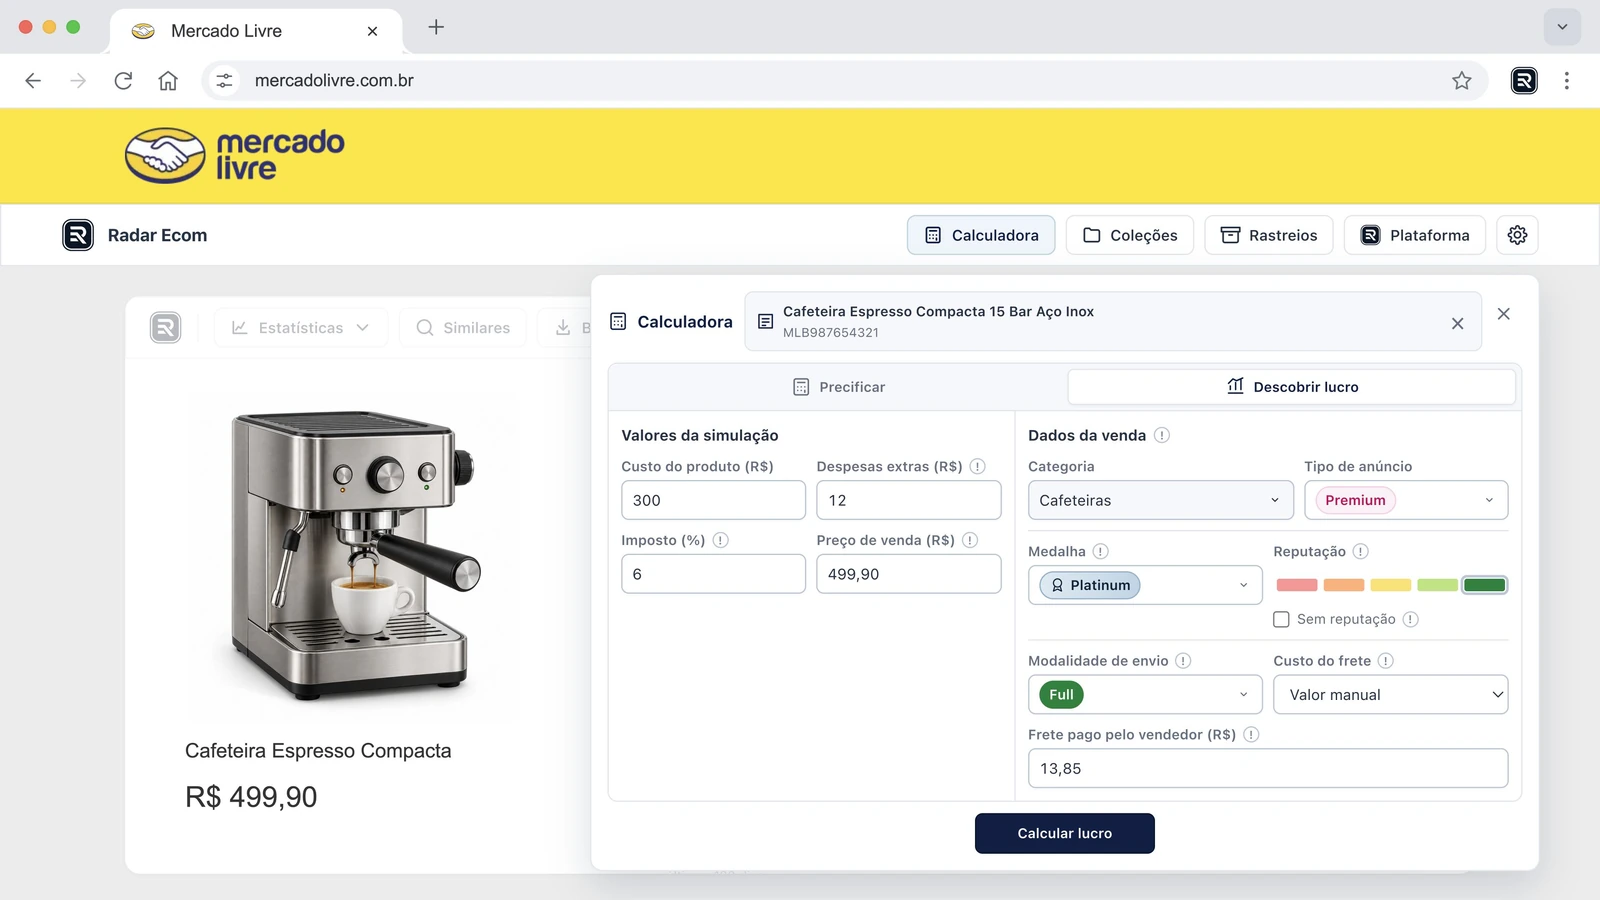Screen dimensions: 1600x900
Task: Open the Coleções section
Action: [1130, 235]
